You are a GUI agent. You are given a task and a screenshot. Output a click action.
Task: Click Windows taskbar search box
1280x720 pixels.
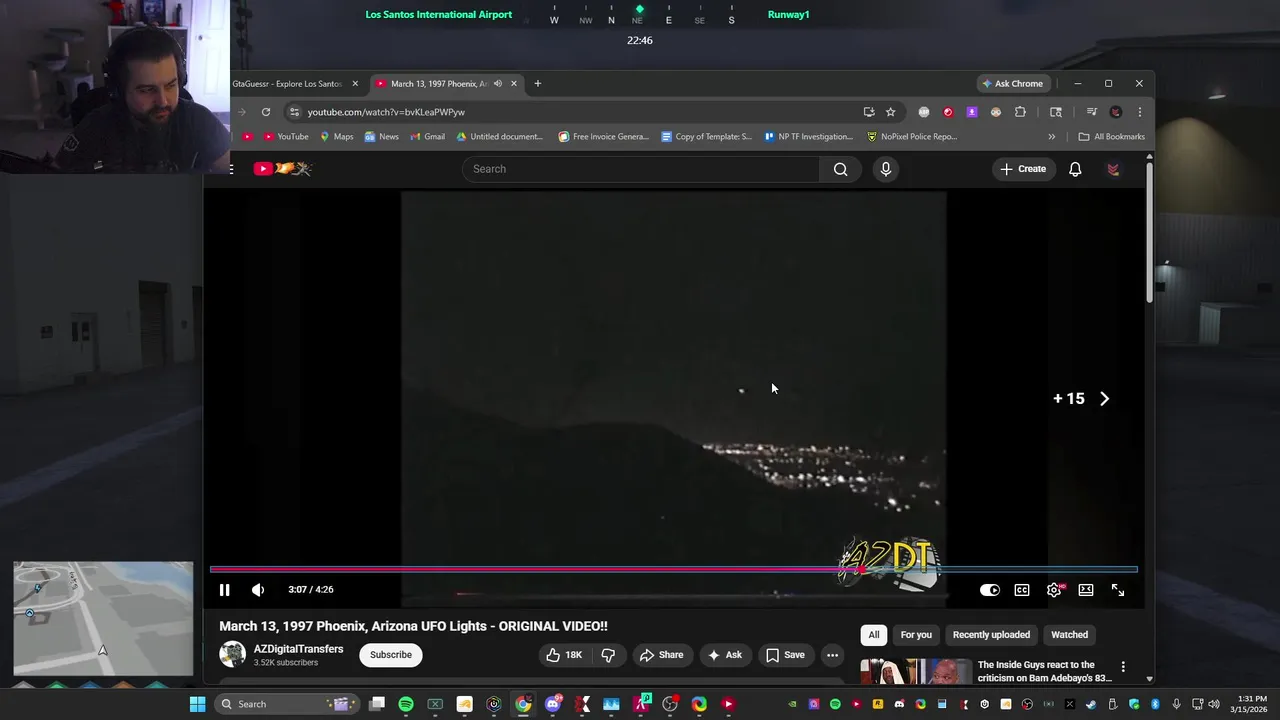286,704
